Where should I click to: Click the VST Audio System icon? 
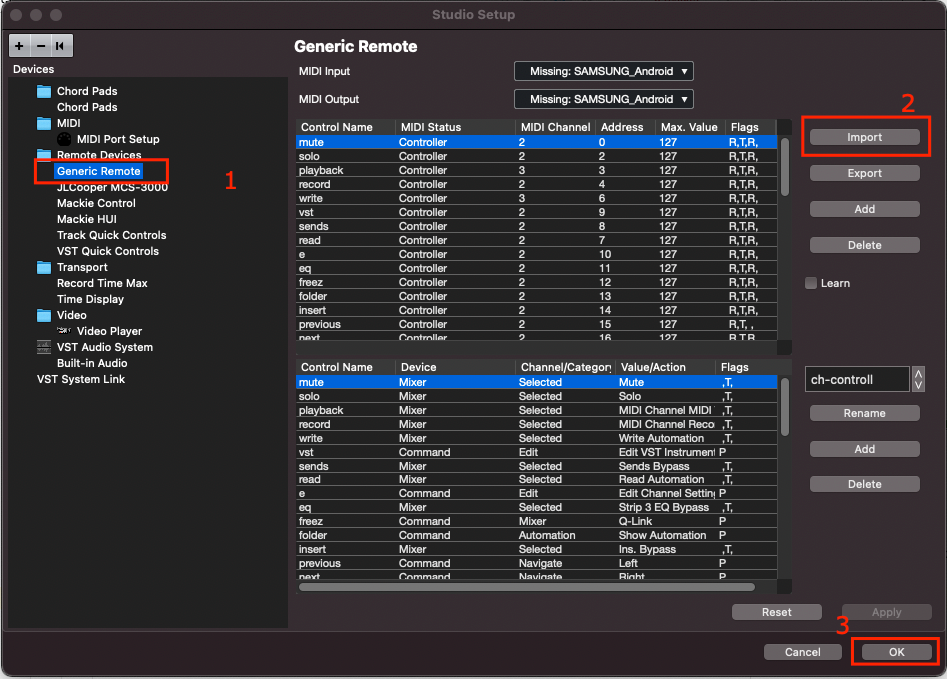44,347
